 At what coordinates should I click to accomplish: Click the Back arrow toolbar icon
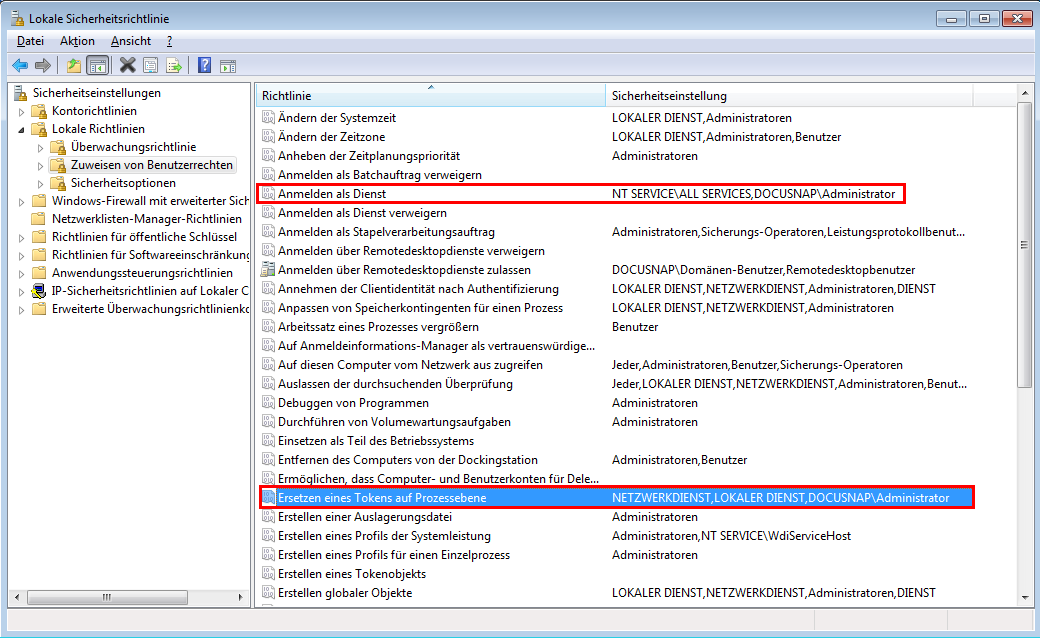[x=21, y=66]
